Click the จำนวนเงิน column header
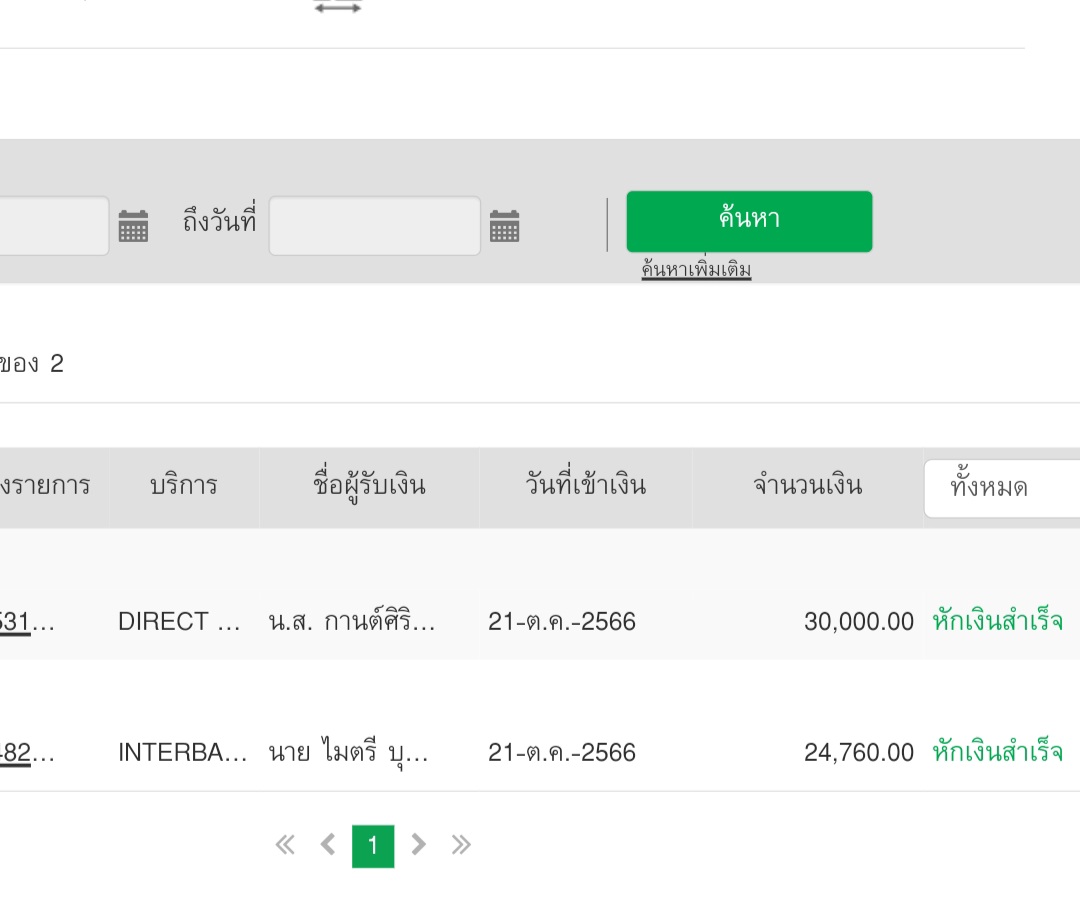 tap(807, 487)
